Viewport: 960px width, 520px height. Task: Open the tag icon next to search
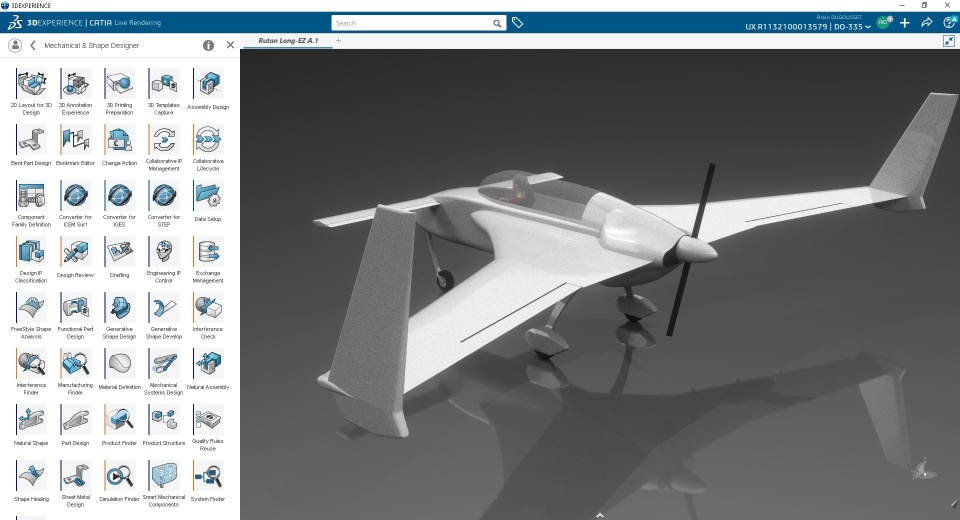tap(517, 23)
